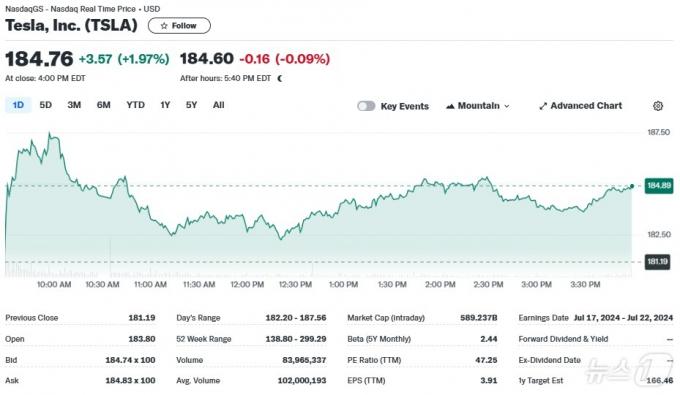Click the 10:00 AM time axis label
Image resolution: width=680 pixels, height=395 pixels.
click(54, 285)
